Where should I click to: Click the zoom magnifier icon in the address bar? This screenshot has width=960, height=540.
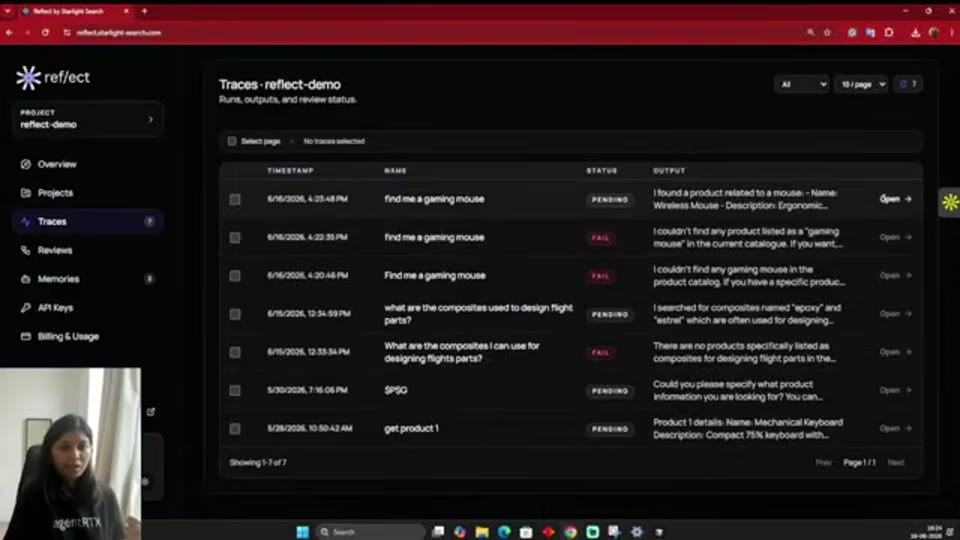coord(811,32)
